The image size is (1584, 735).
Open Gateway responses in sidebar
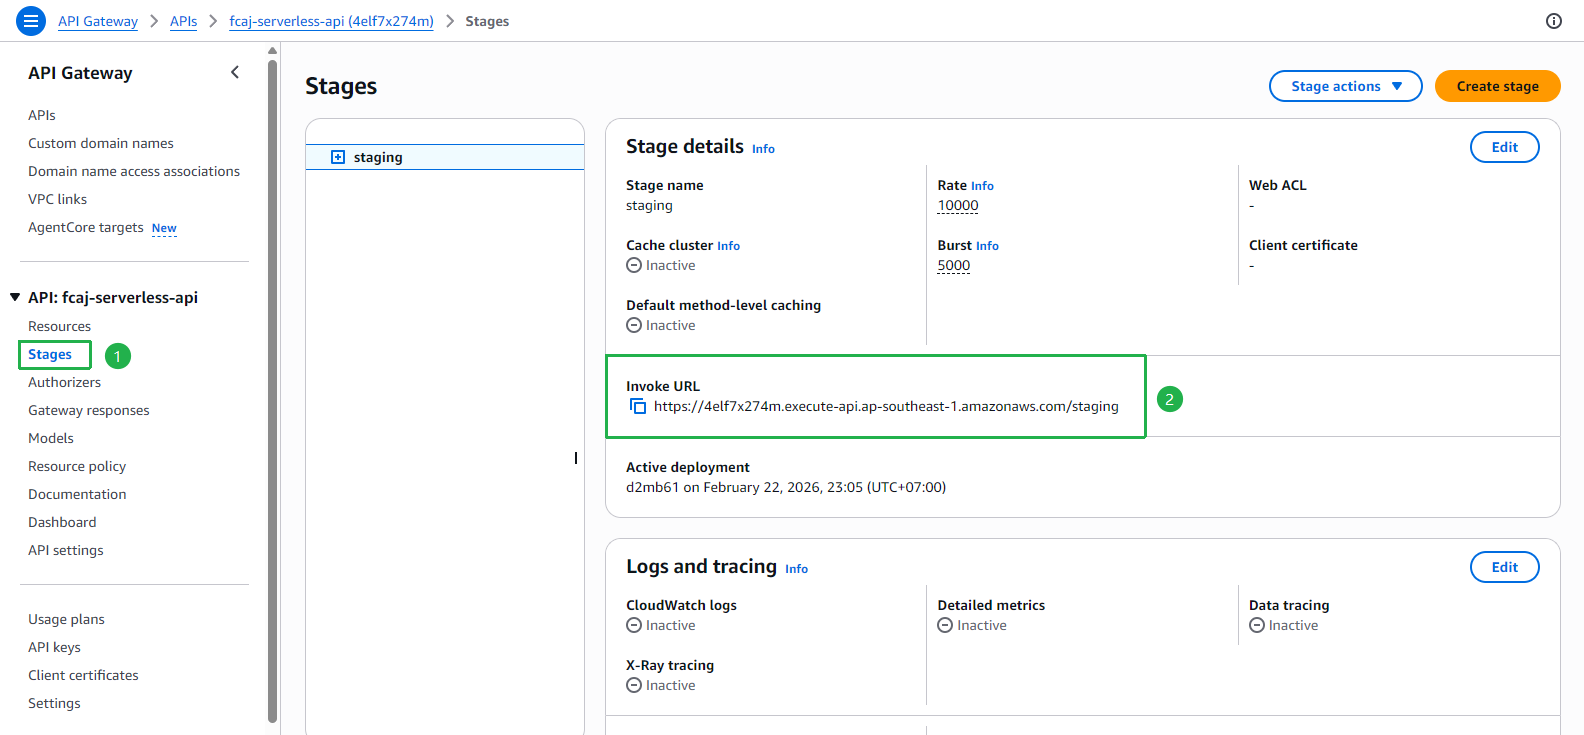89,410
